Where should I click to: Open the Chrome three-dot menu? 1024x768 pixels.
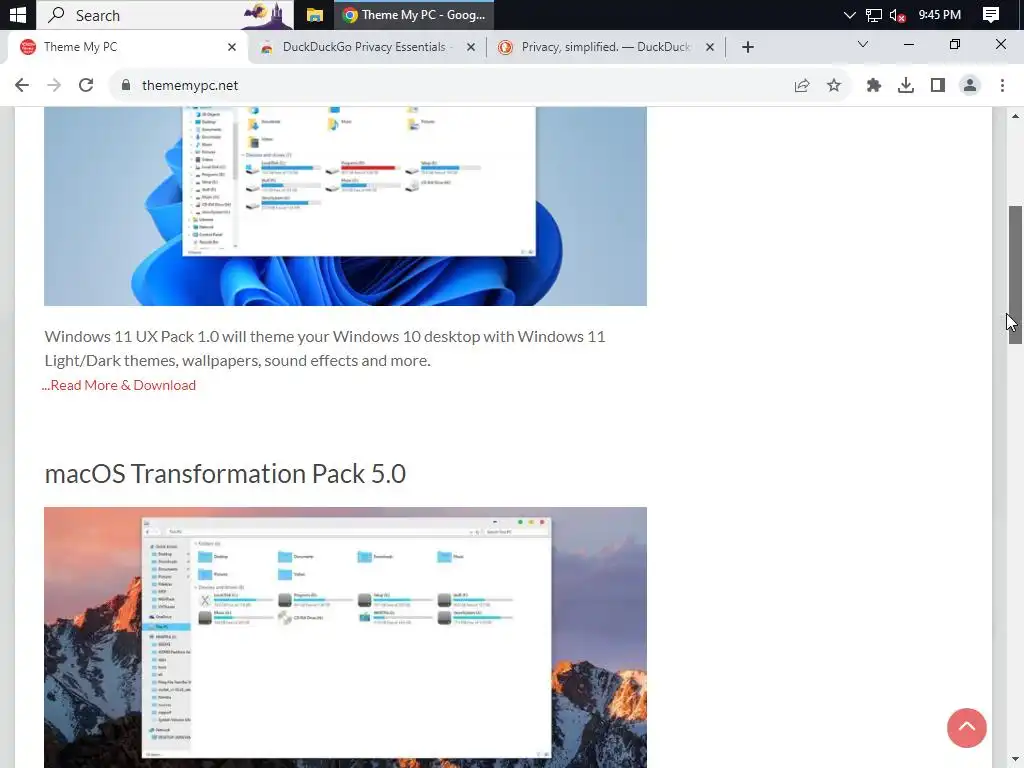point(1002,85)
